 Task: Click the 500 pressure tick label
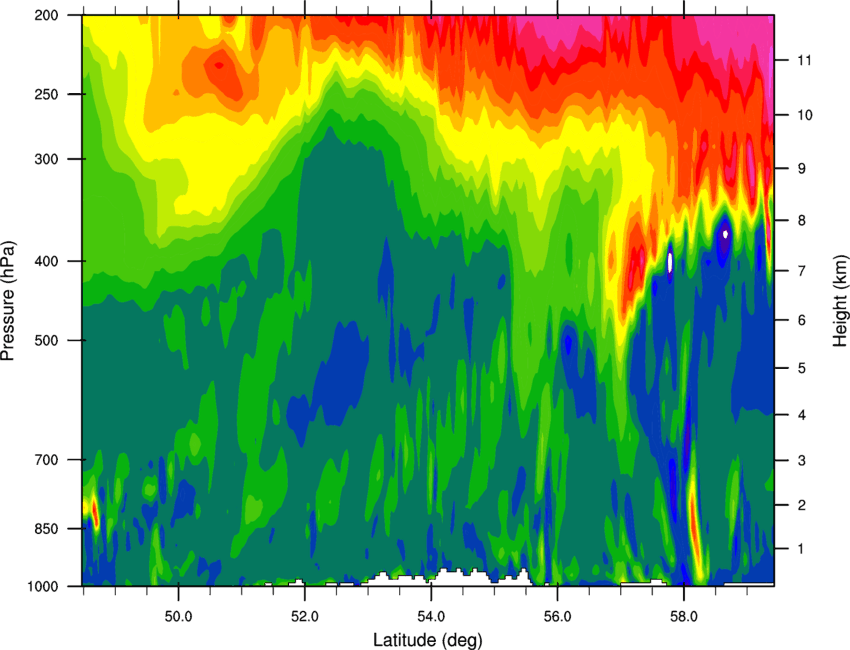pyautogui.click(x=47, y=340)
